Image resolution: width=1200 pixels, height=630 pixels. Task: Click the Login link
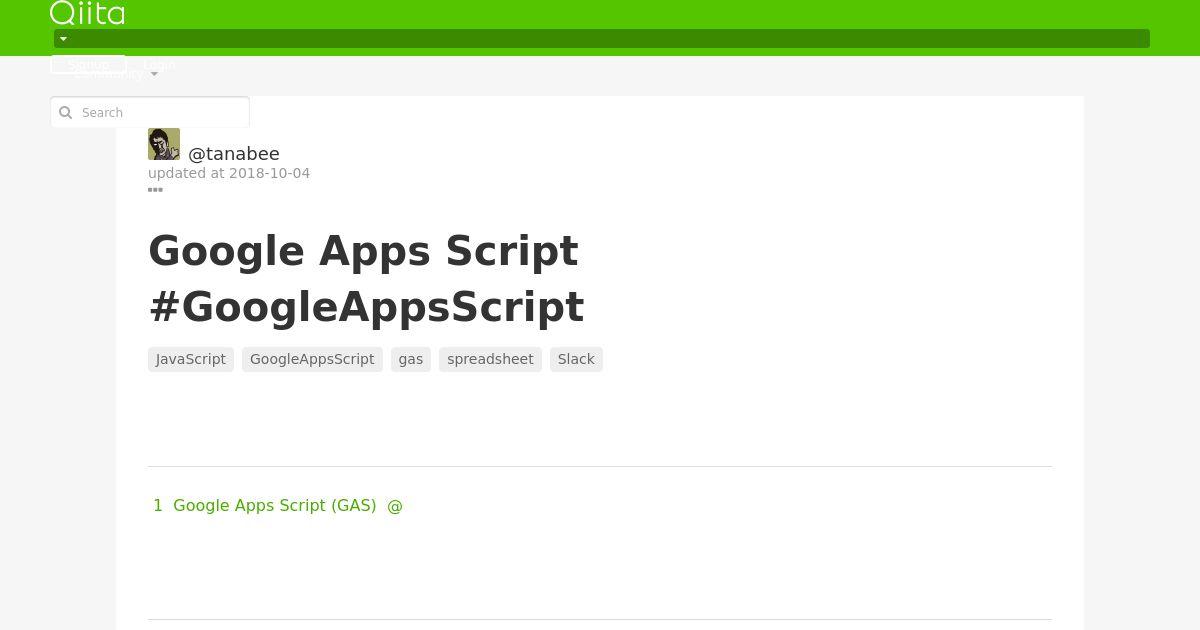coord(159,64)
